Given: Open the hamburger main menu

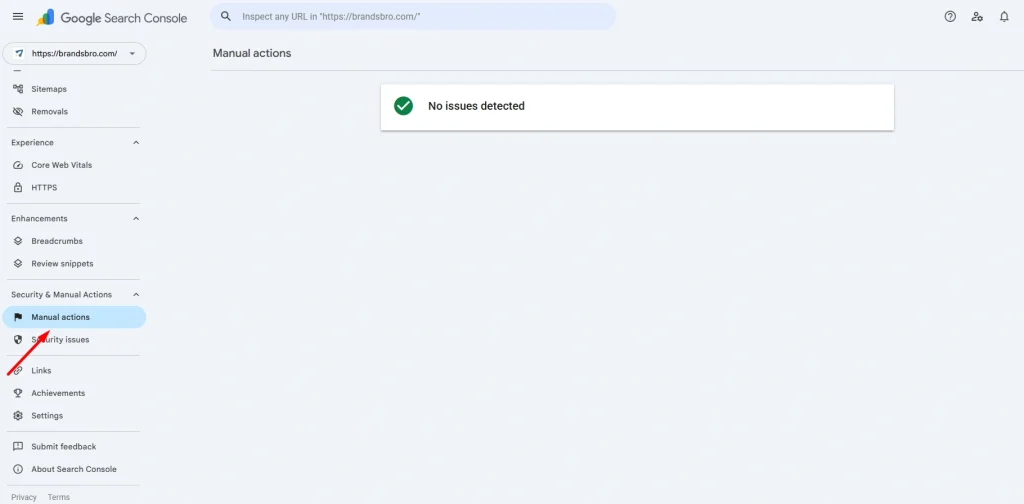Looking at the screenshot, I should click(x=18, y=17).
